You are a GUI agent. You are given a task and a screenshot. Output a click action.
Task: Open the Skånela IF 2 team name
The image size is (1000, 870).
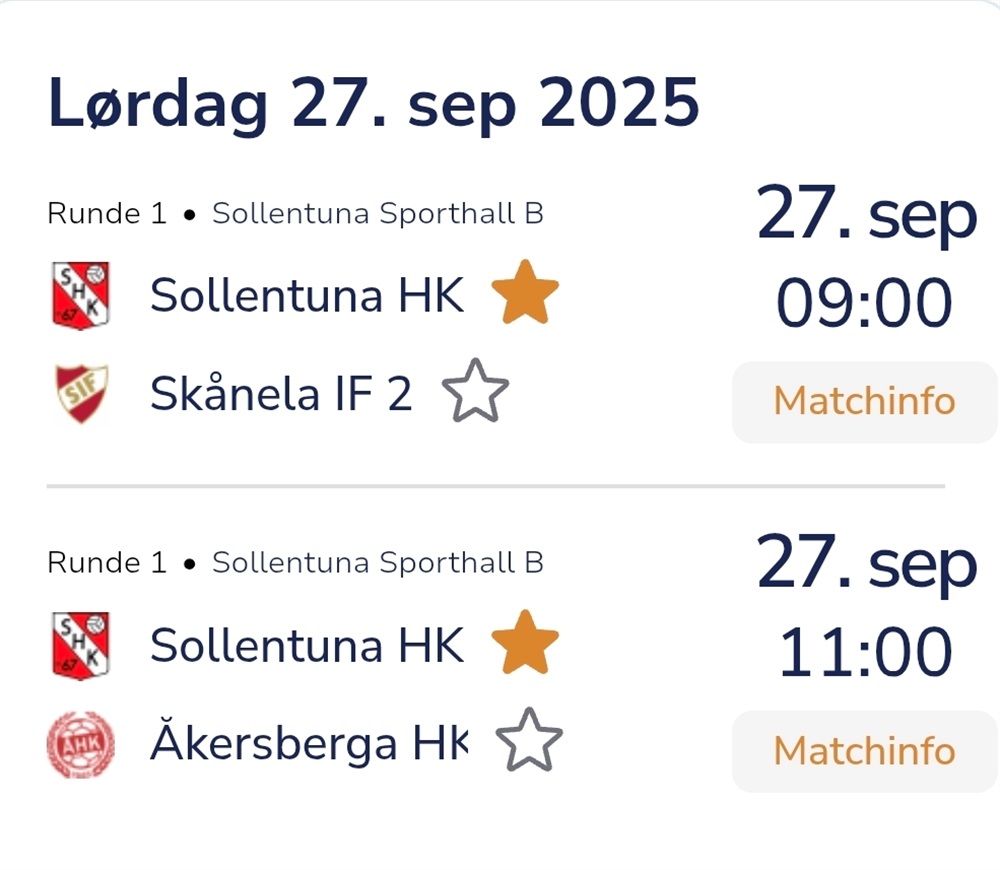point(281,394)
